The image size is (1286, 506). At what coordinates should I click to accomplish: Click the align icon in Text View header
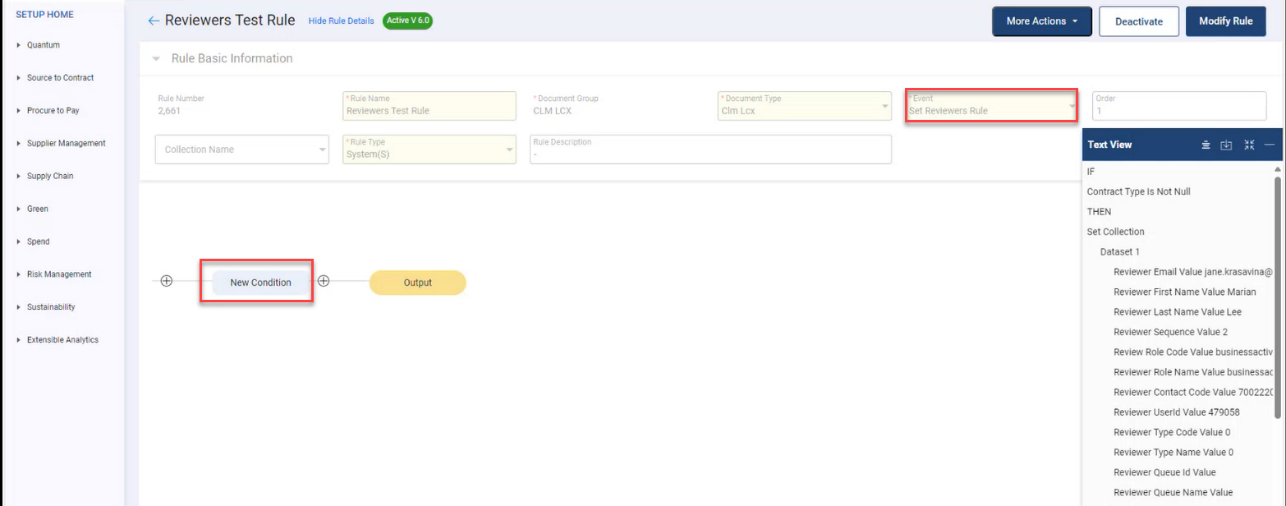(1206, 145)
